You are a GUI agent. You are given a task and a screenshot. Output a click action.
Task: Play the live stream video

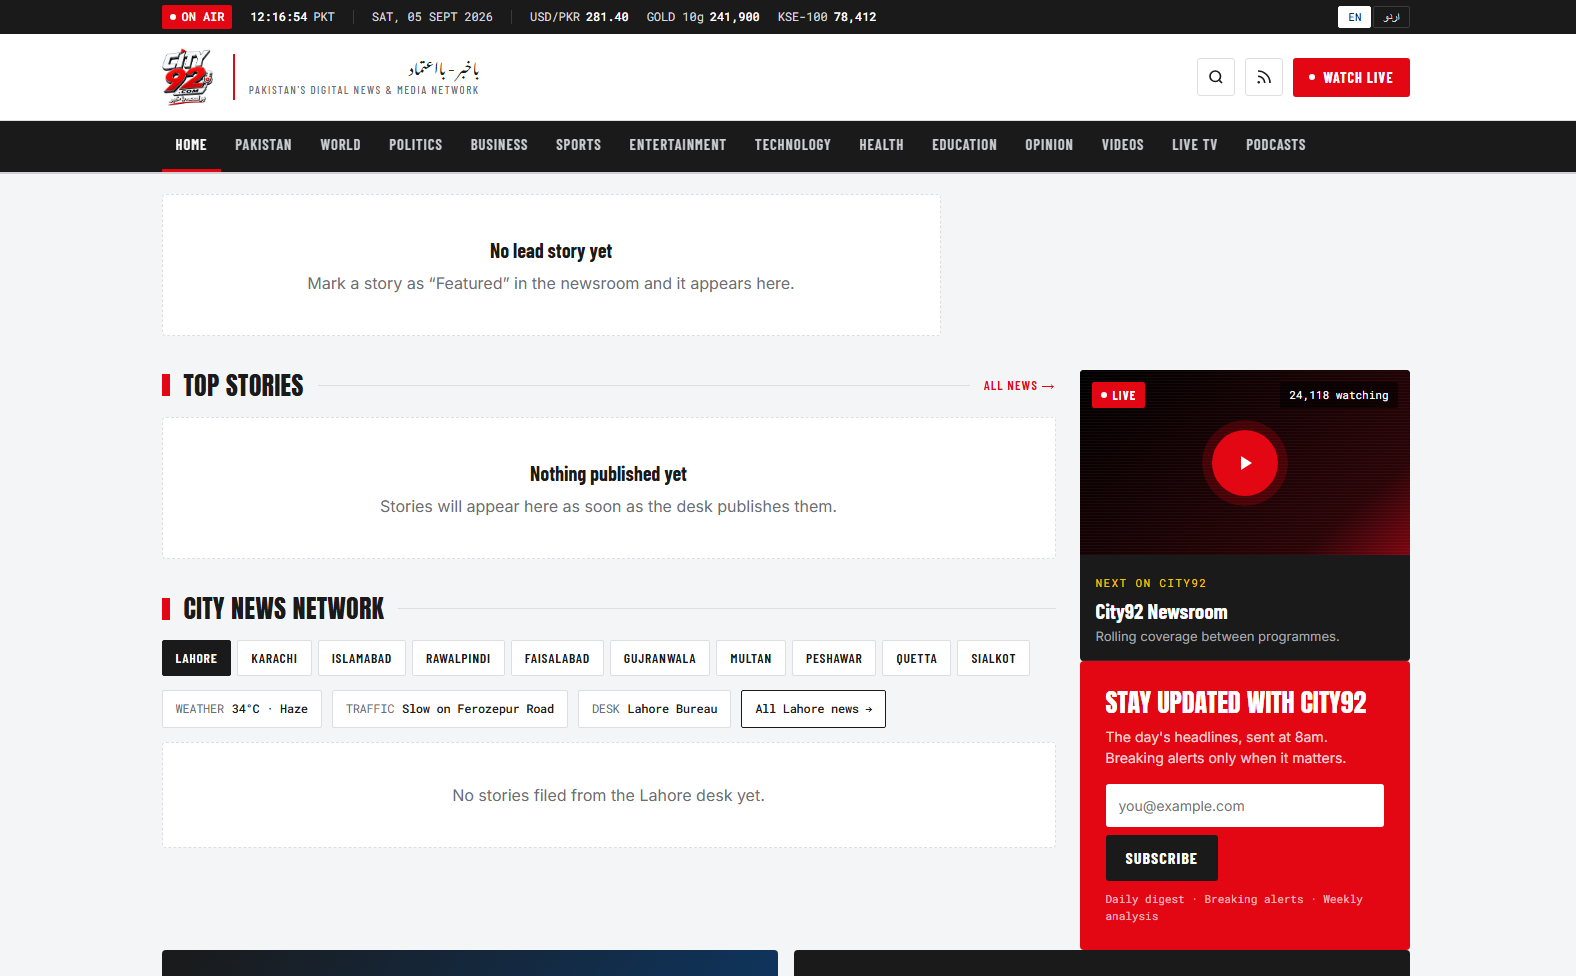click(x=1245, y=463)
